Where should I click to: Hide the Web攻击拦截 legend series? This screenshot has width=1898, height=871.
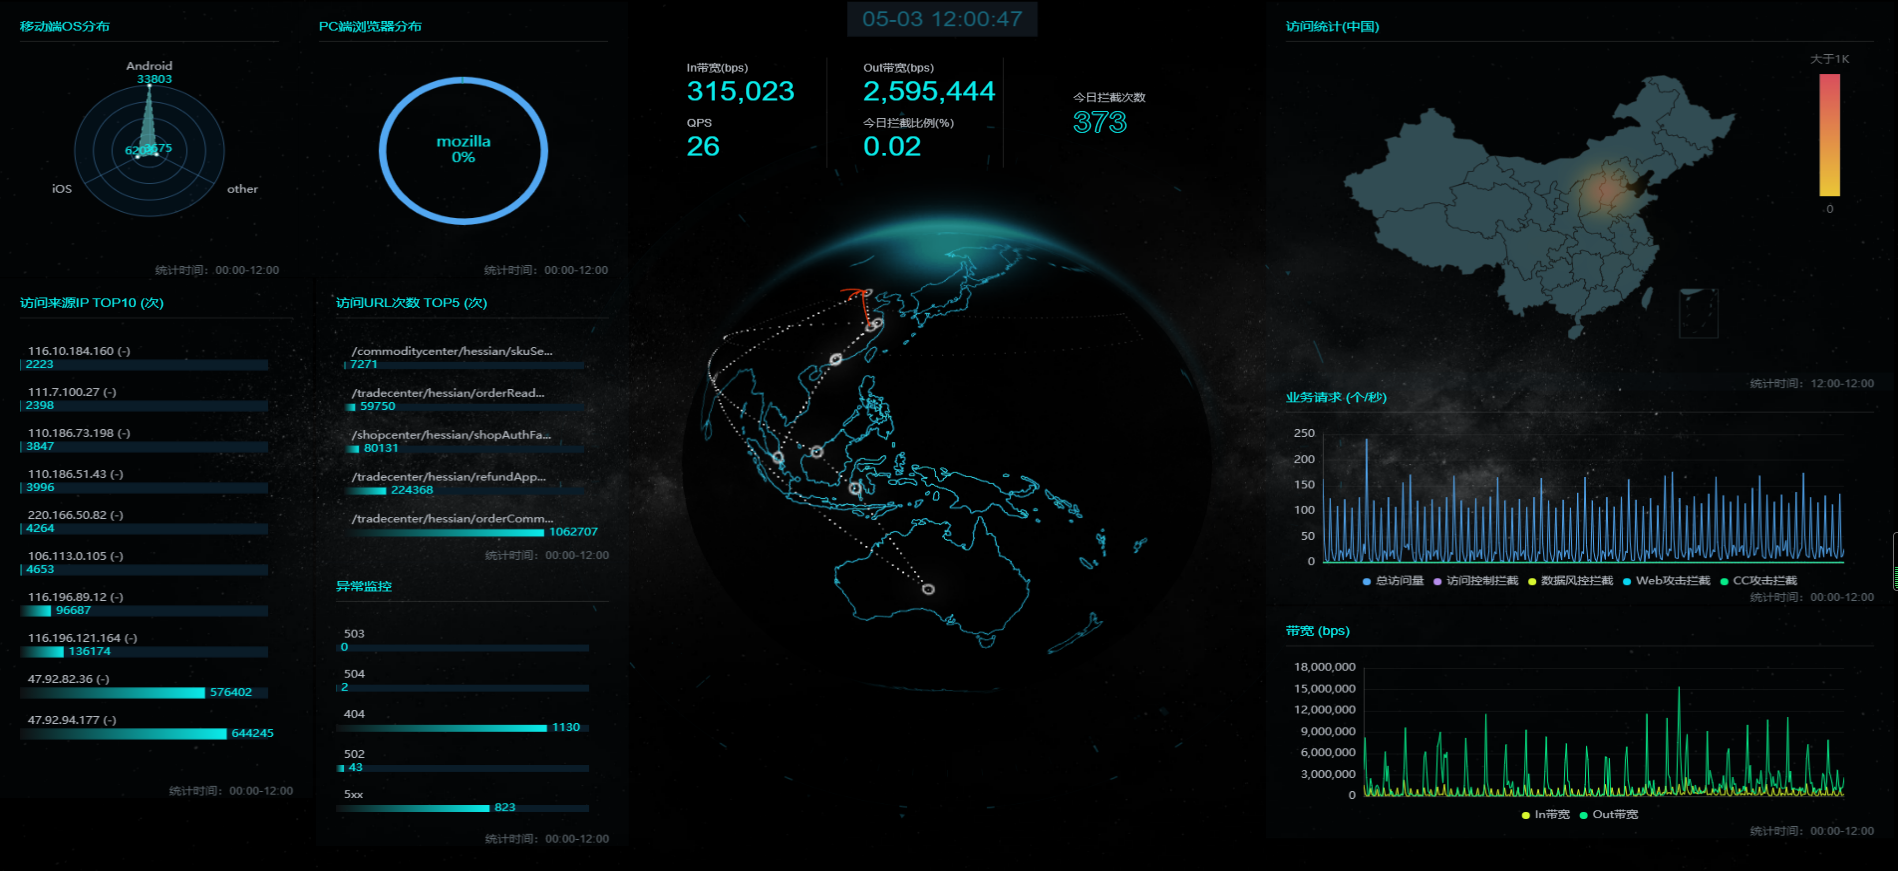1666,581
